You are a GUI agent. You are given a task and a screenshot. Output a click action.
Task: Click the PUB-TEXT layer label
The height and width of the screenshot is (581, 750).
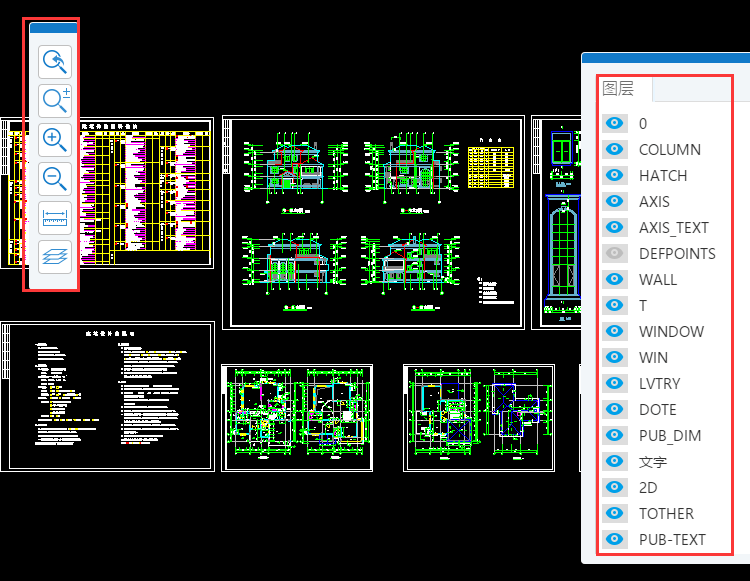point(672,540)
